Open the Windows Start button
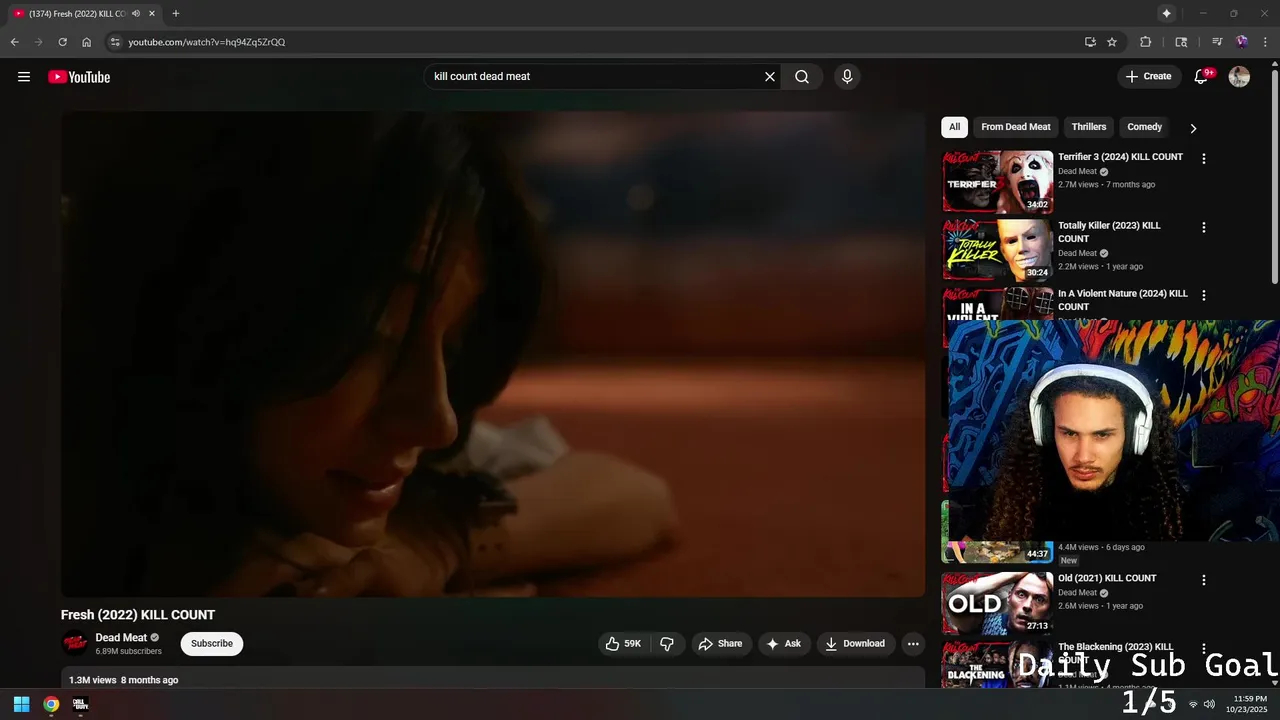Image resolution: width=1280 pixels, height=720 pixels. click(21, 704)
